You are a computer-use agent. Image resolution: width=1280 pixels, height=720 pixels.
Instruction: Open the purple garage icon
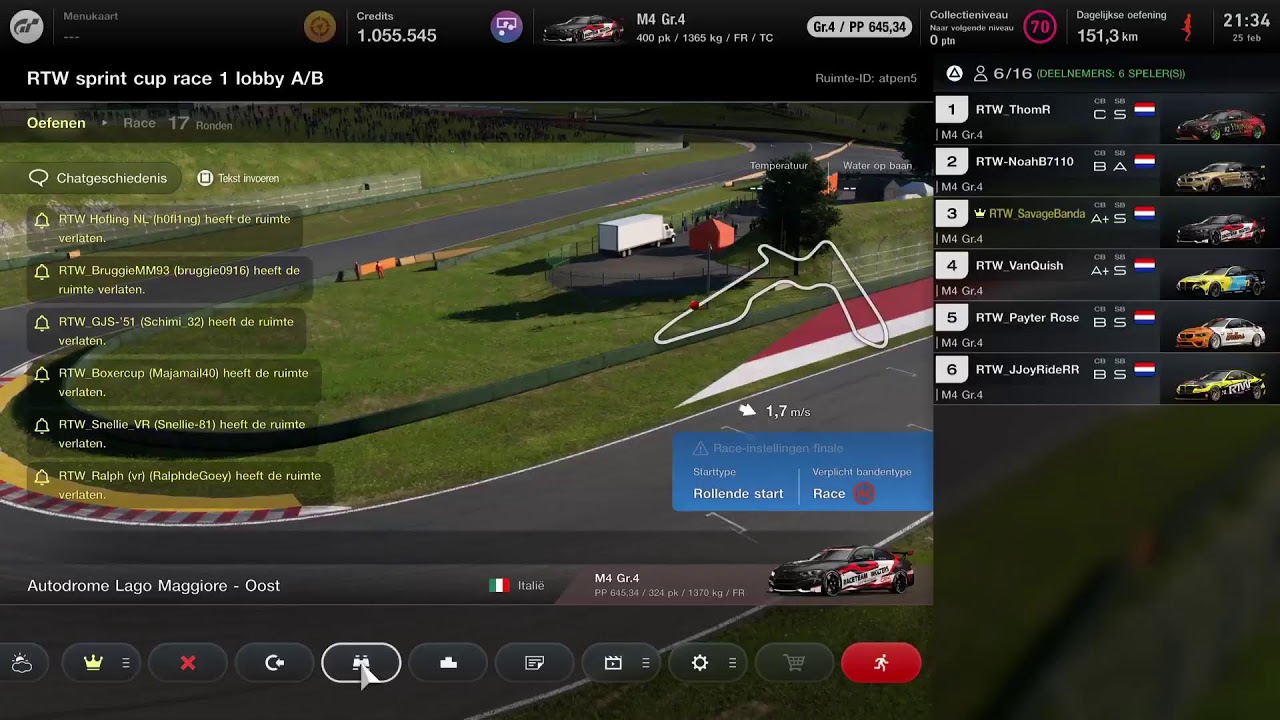click(x=507, y=27)
